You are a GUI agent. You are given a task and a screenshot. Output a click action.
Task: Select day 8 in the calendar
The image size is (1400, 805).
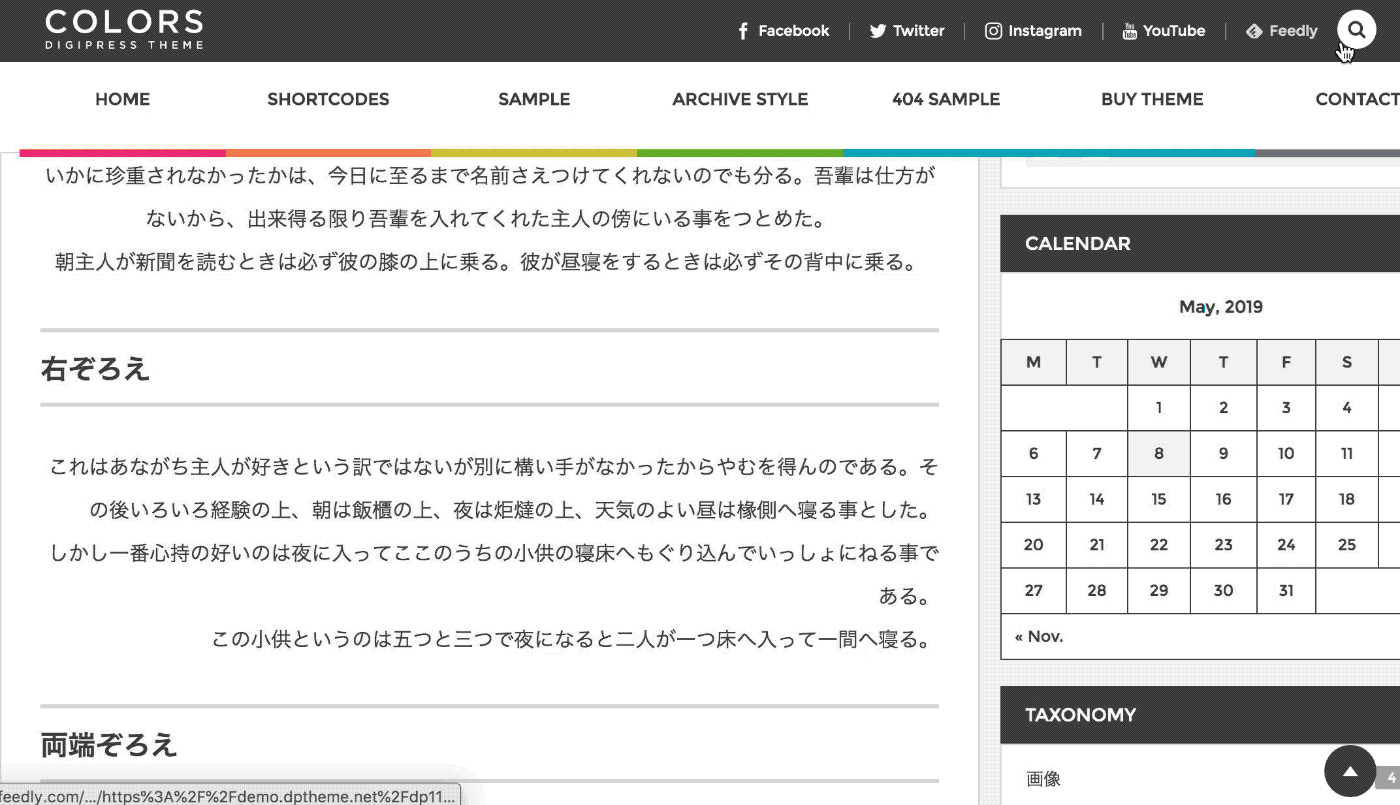(x=1158, y=453)
